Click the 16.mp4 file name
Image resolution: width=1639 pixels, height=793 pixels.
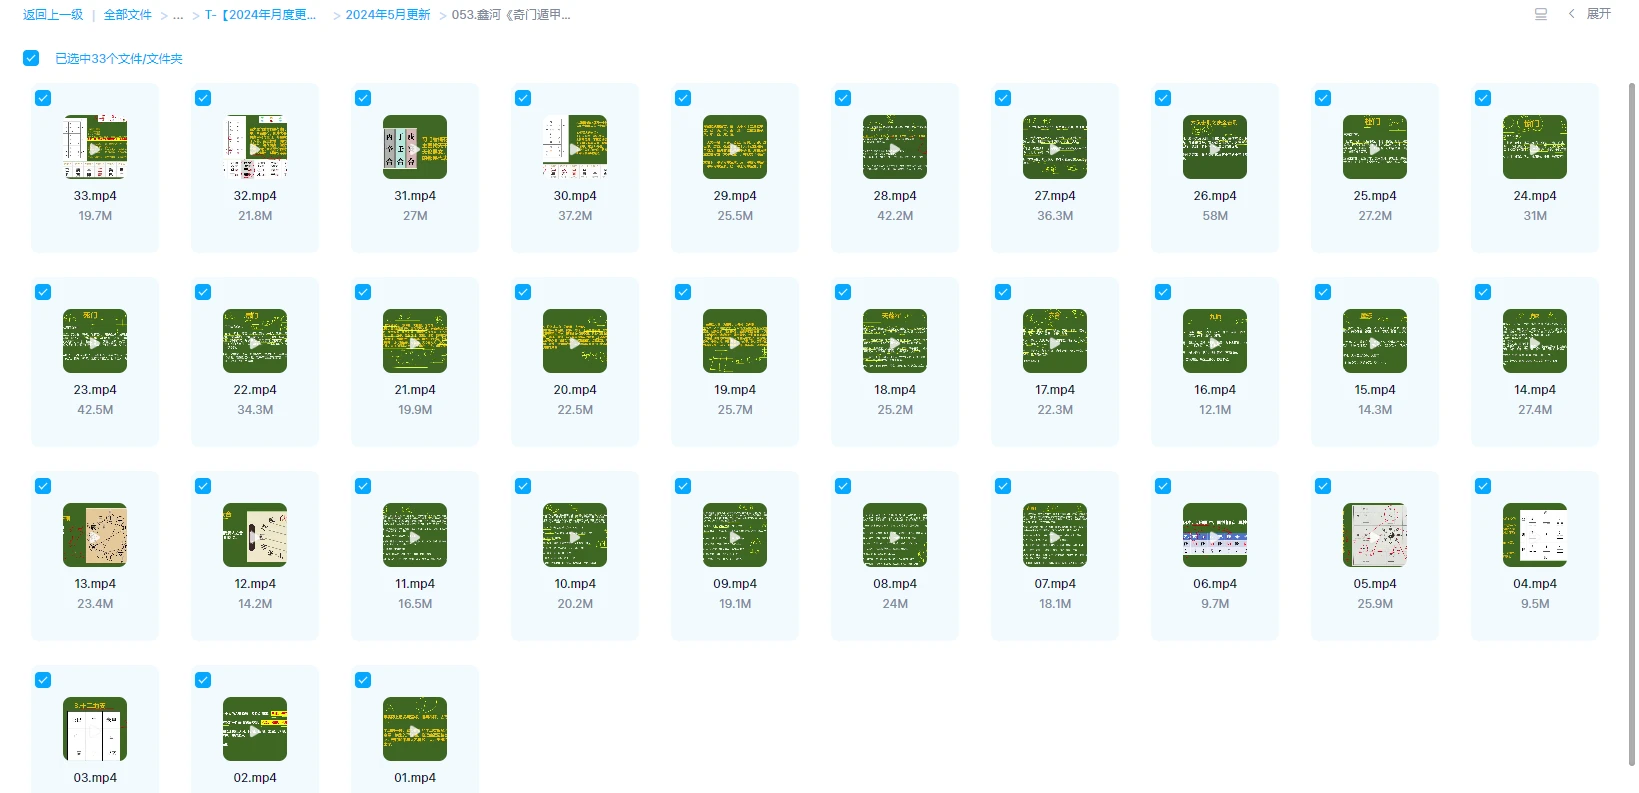coord(1215,390)
